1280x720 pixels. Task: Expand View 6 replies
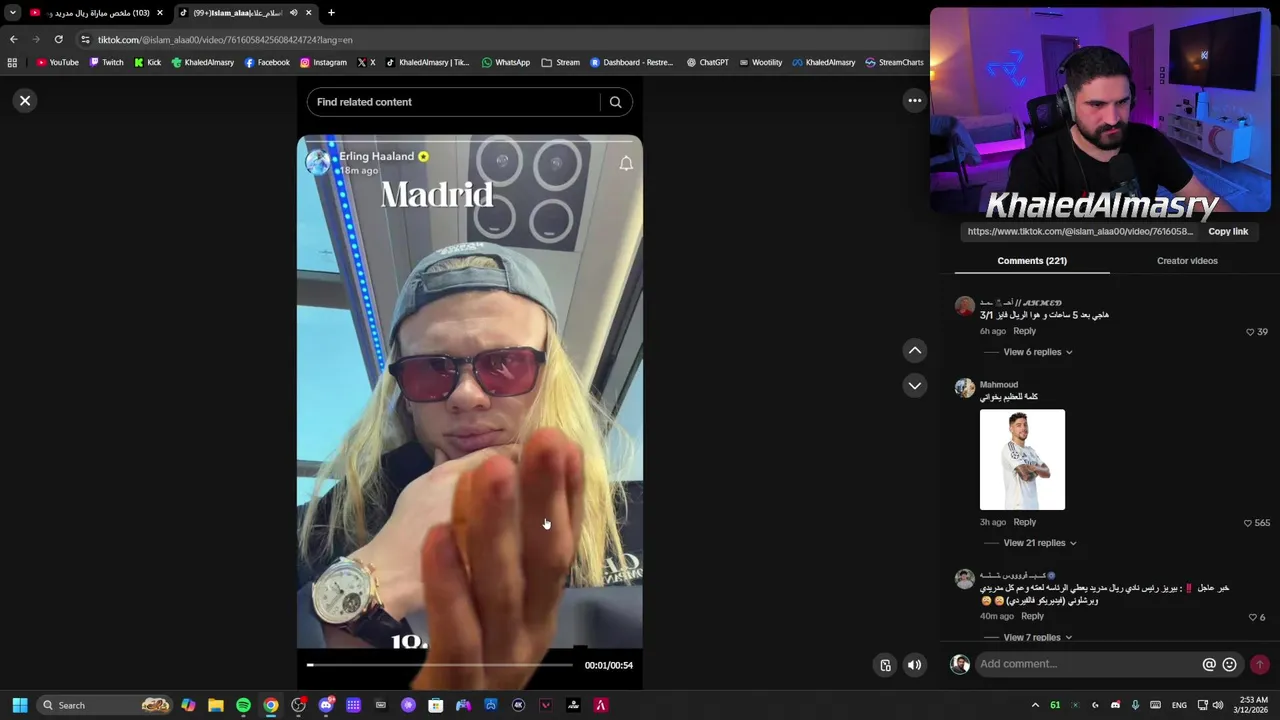coord(1038,352)
